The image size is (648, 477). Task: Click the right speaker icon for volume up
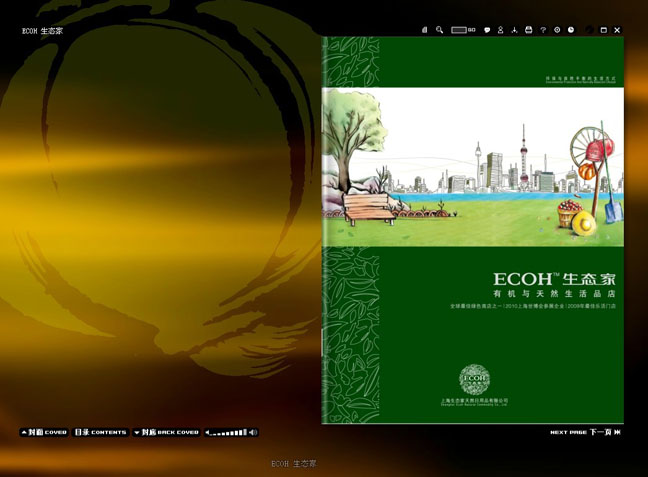pyautogui.click(x=253, y=432)
